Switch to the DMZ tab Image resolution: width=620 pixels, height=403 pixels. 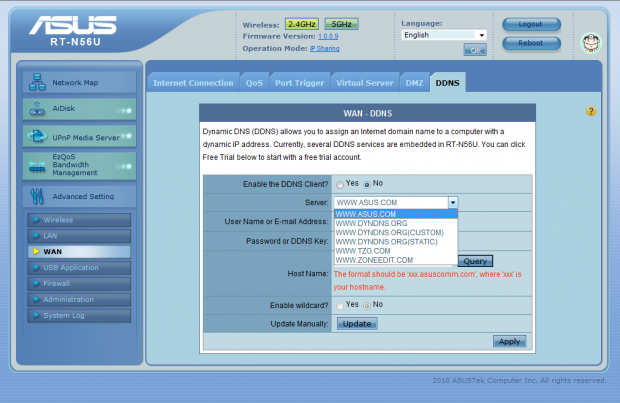(x=414, y=83)
